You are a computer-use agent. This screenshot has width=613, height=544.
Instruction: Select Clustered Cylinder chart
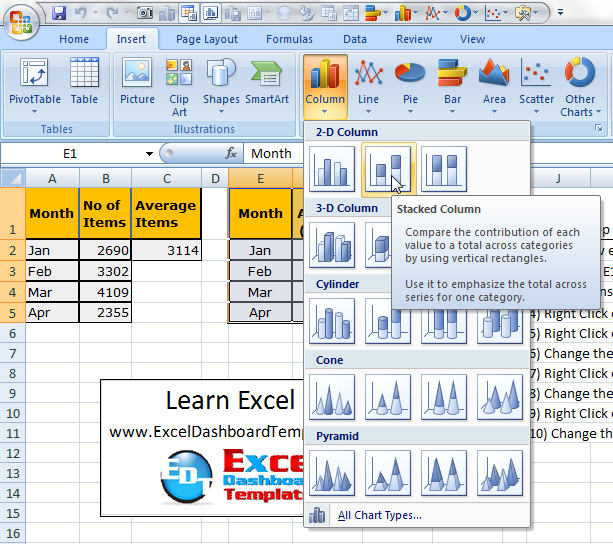click(332, 321)
